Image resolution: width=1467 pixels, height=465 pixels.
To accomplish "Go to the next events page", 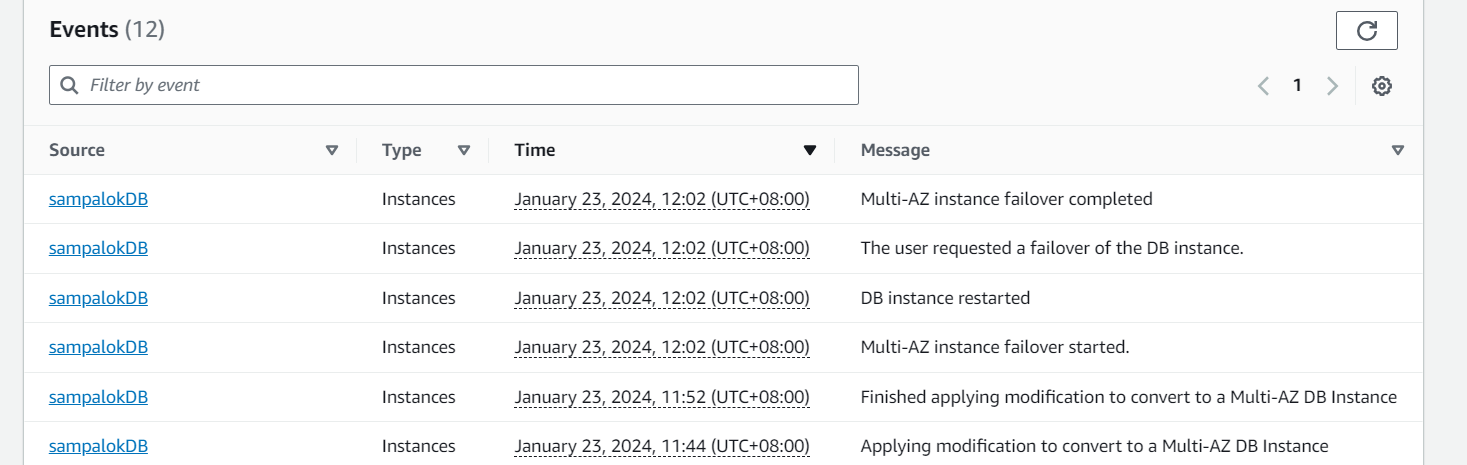I will 1332,86.
